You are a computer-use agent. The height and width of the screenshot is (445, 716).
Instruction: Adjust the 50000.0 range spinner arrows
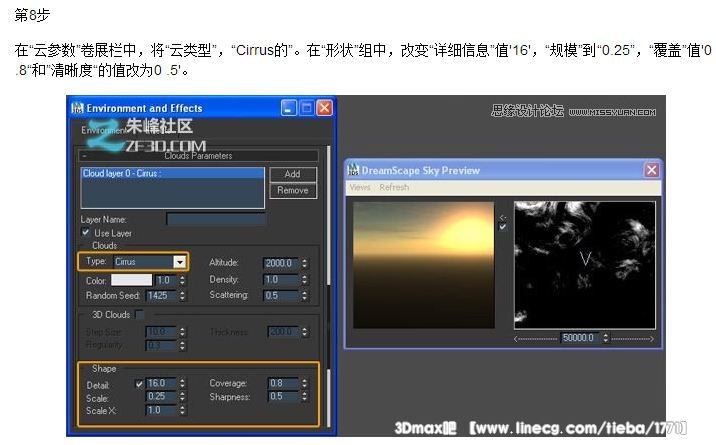(605, 338)
